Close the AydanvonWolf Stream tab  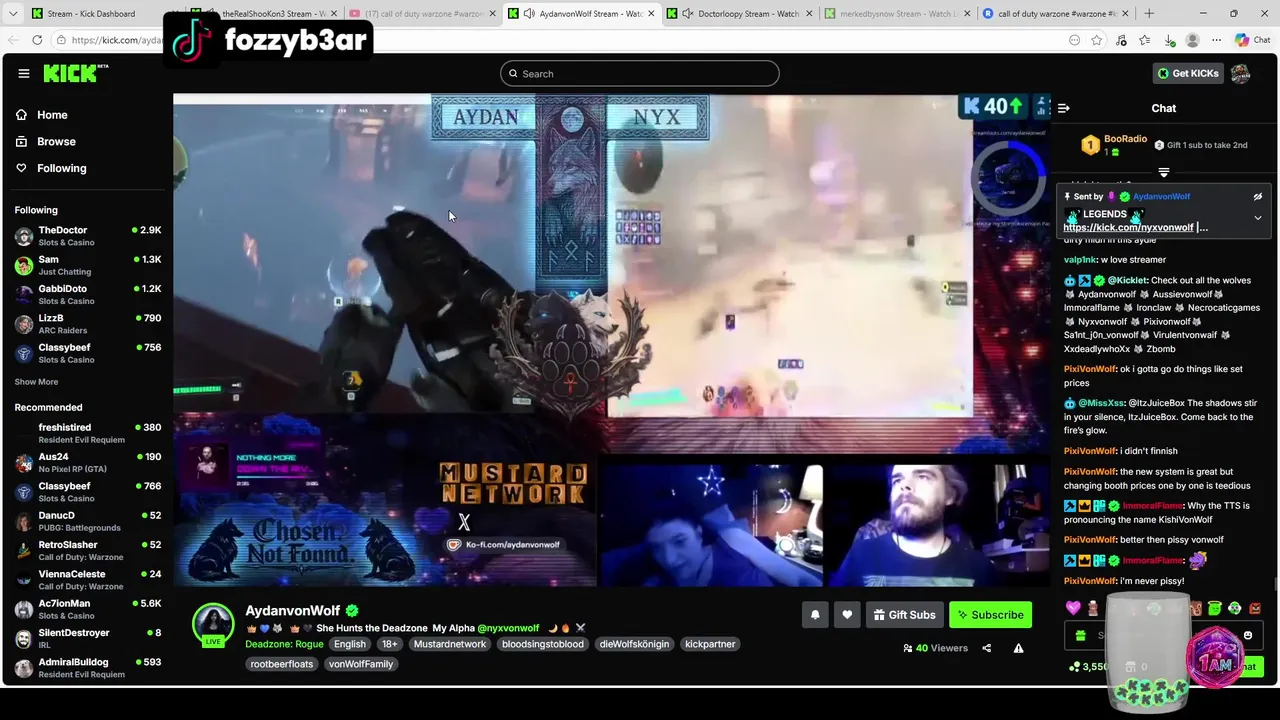coord(653,14)
